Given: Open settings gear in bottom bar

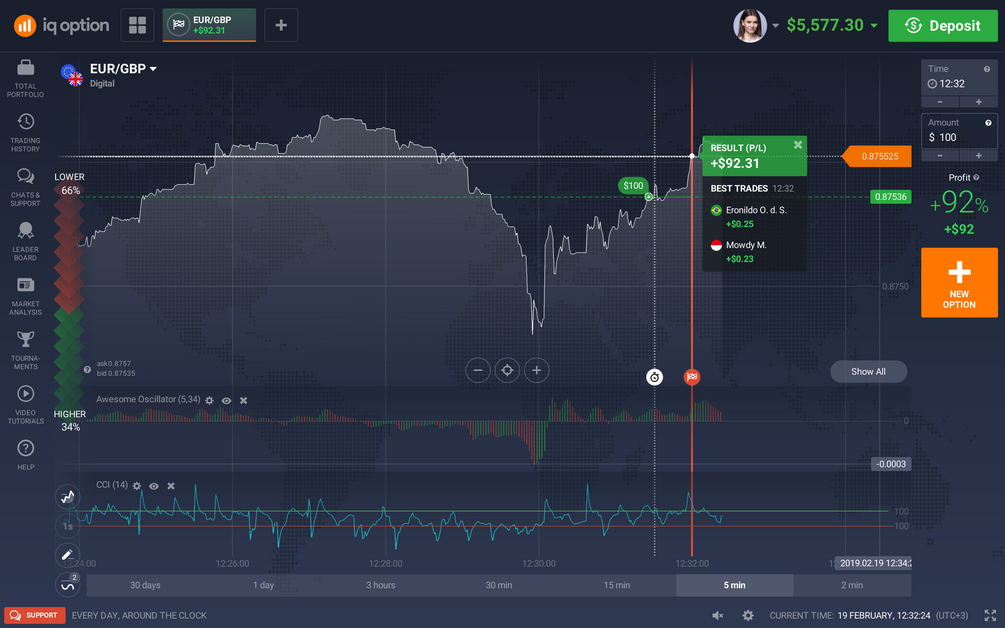Looking at the screenshot, I should pos(748,616).
